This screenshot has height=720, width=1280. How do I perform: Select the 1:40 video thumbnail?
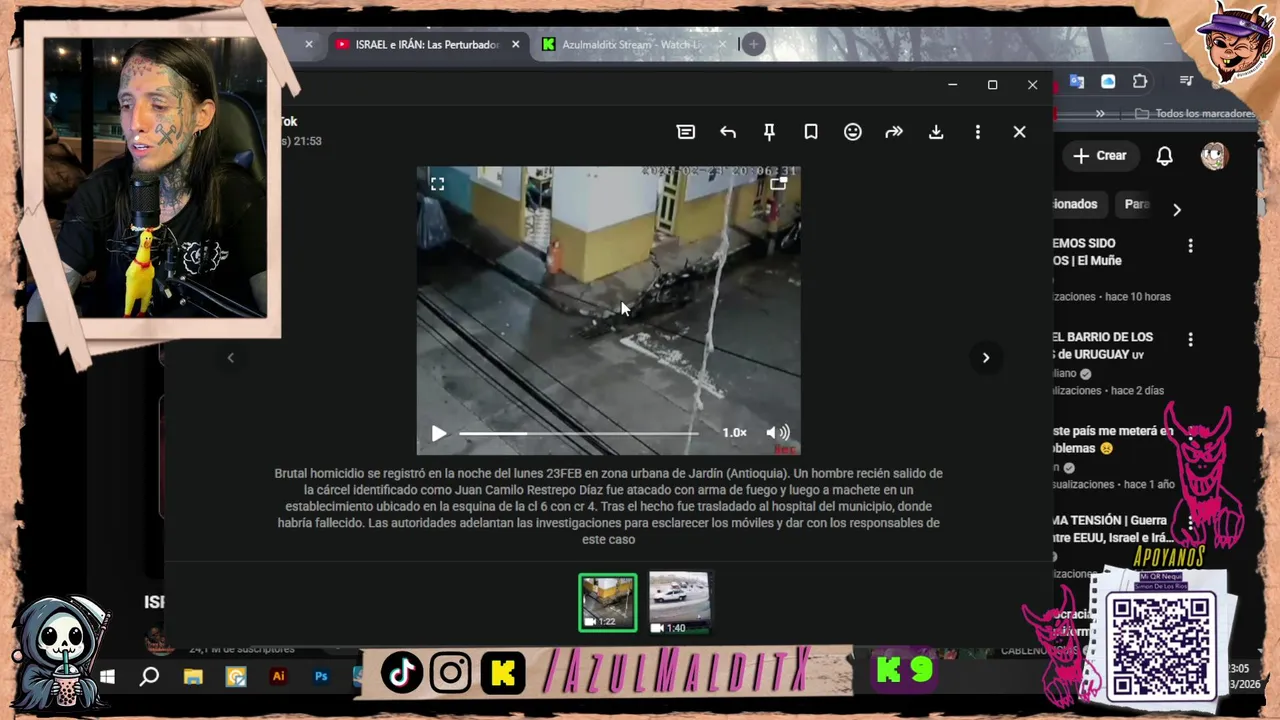(679, 603)
